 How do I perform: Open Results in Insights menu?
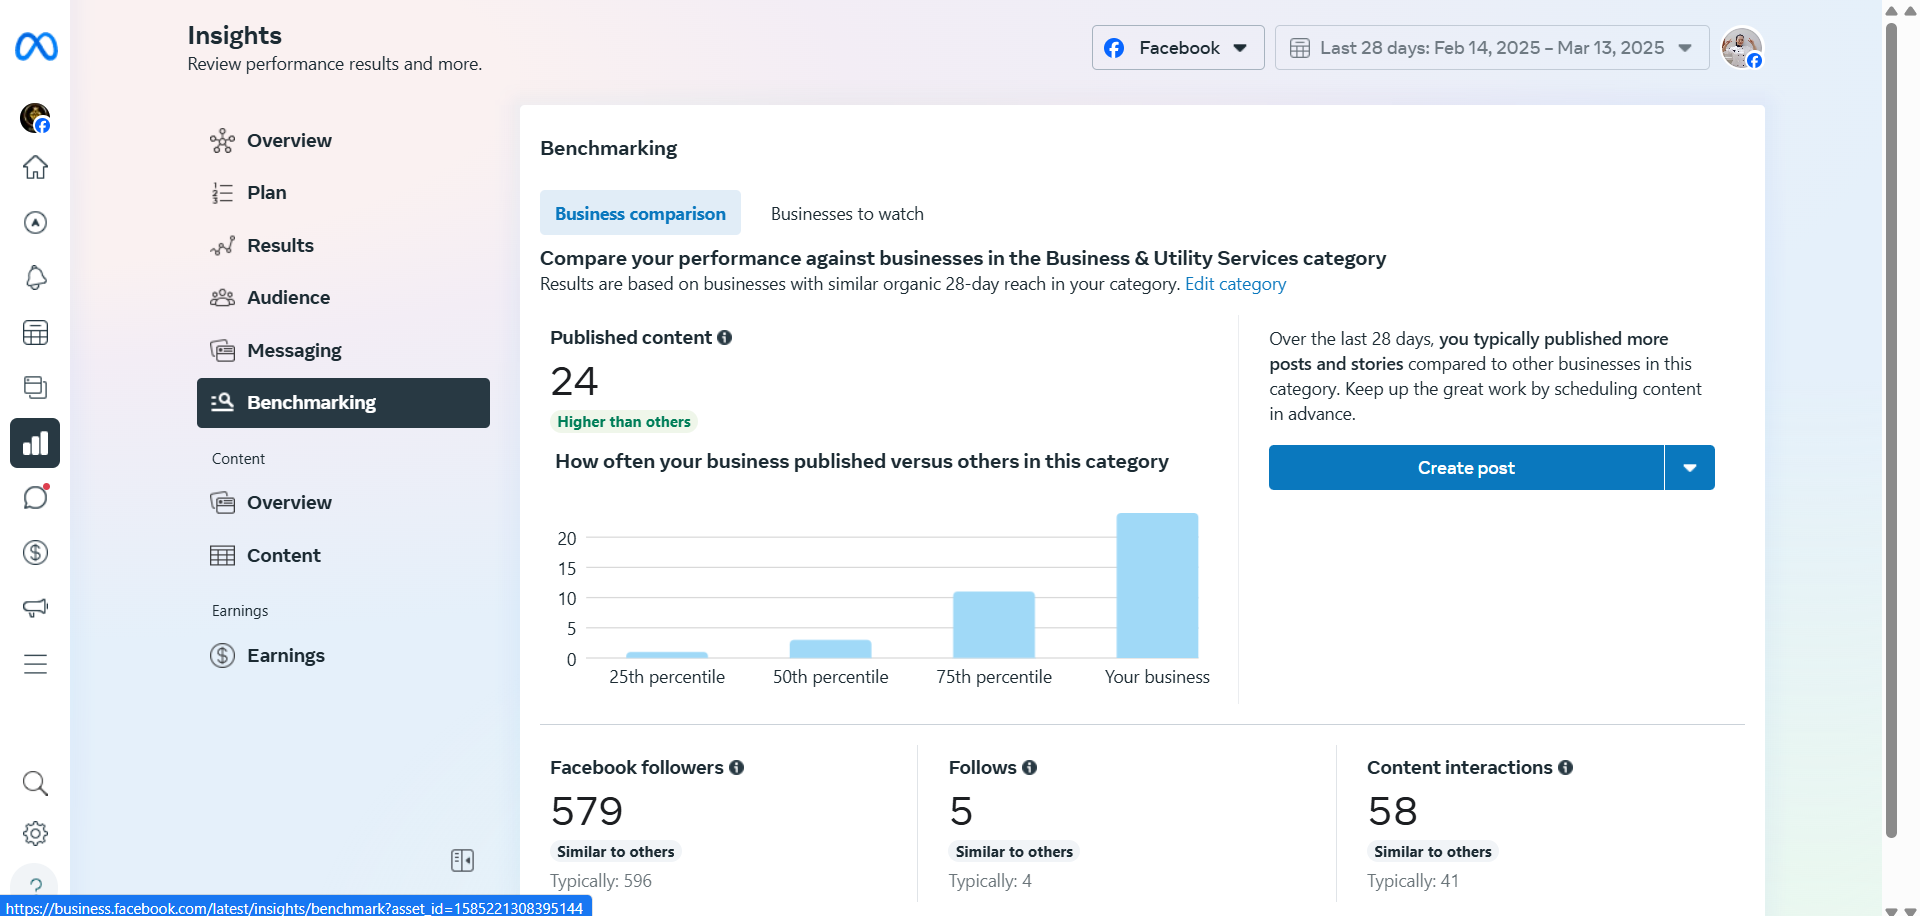pyautogui.click(x=343, y=246)
